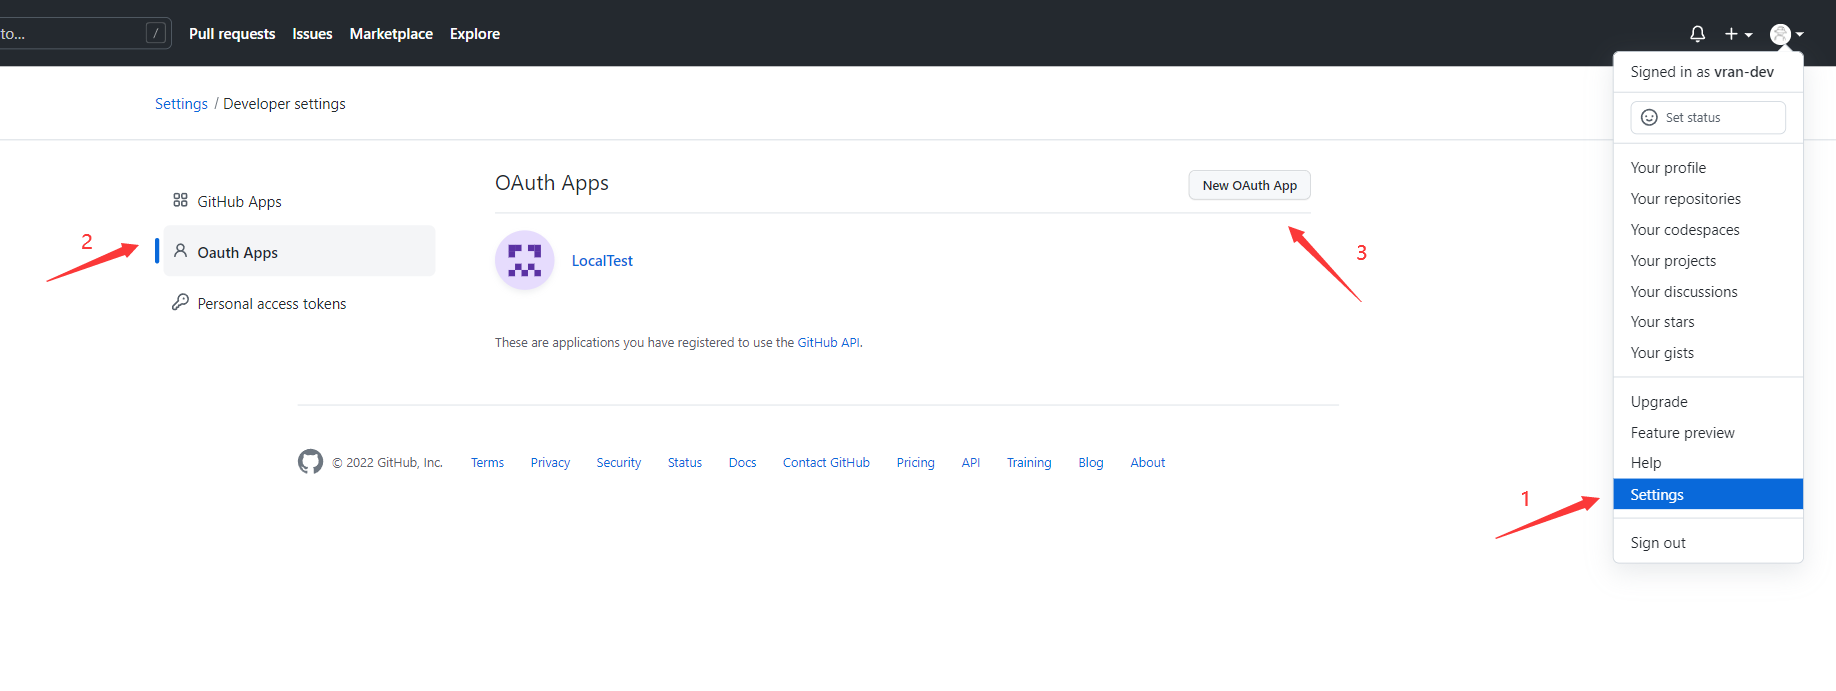This screenshot has height=691, width=1836.
Task: Toggle the user avatar menu
Action: click(1786, 34)
